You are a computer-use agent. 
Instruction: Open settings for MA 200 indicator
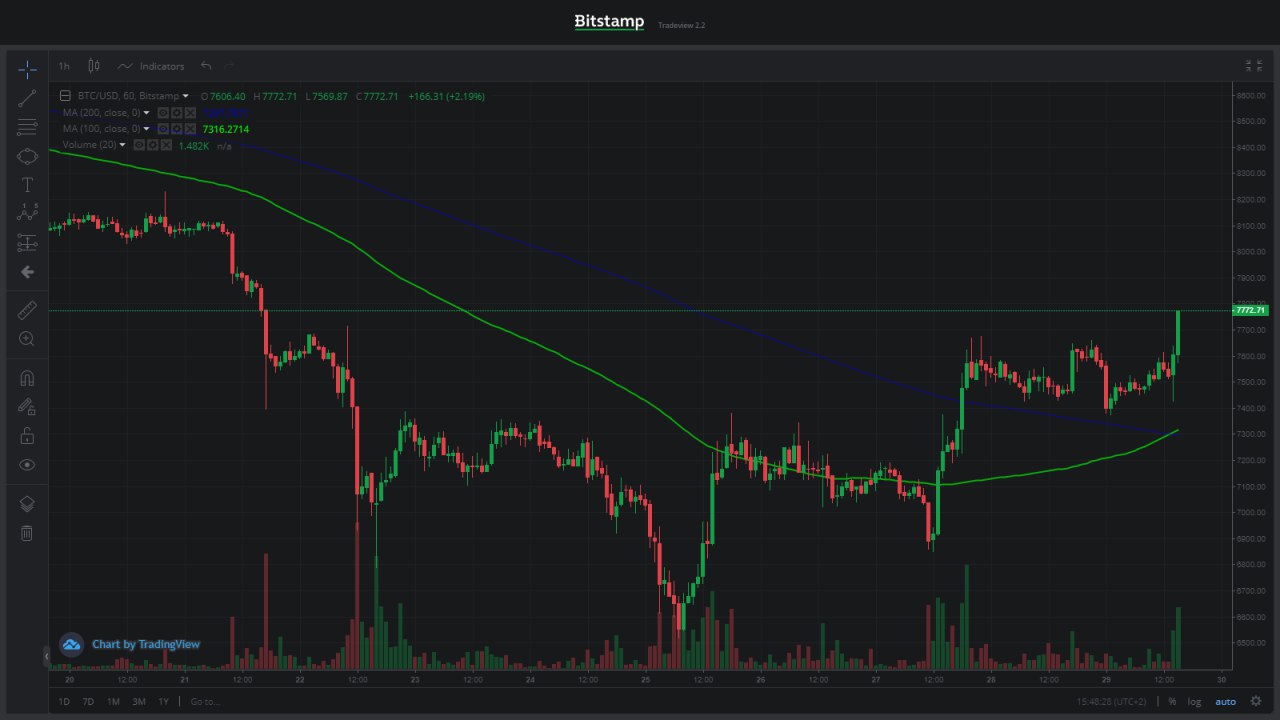(x=176, y=113)
